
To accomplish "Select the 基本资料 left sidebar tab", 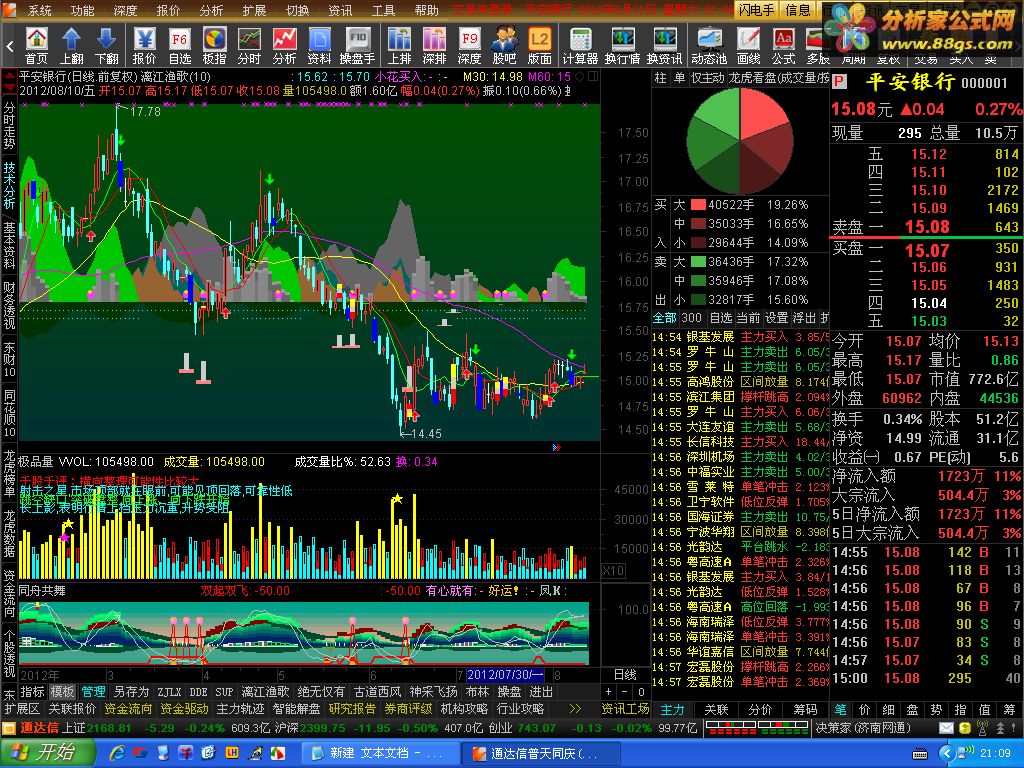I will 9,246.
